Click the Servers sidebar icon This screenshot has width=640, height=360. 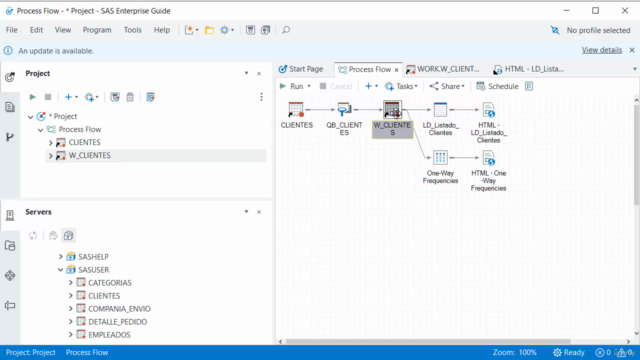[x=10, y=215]
